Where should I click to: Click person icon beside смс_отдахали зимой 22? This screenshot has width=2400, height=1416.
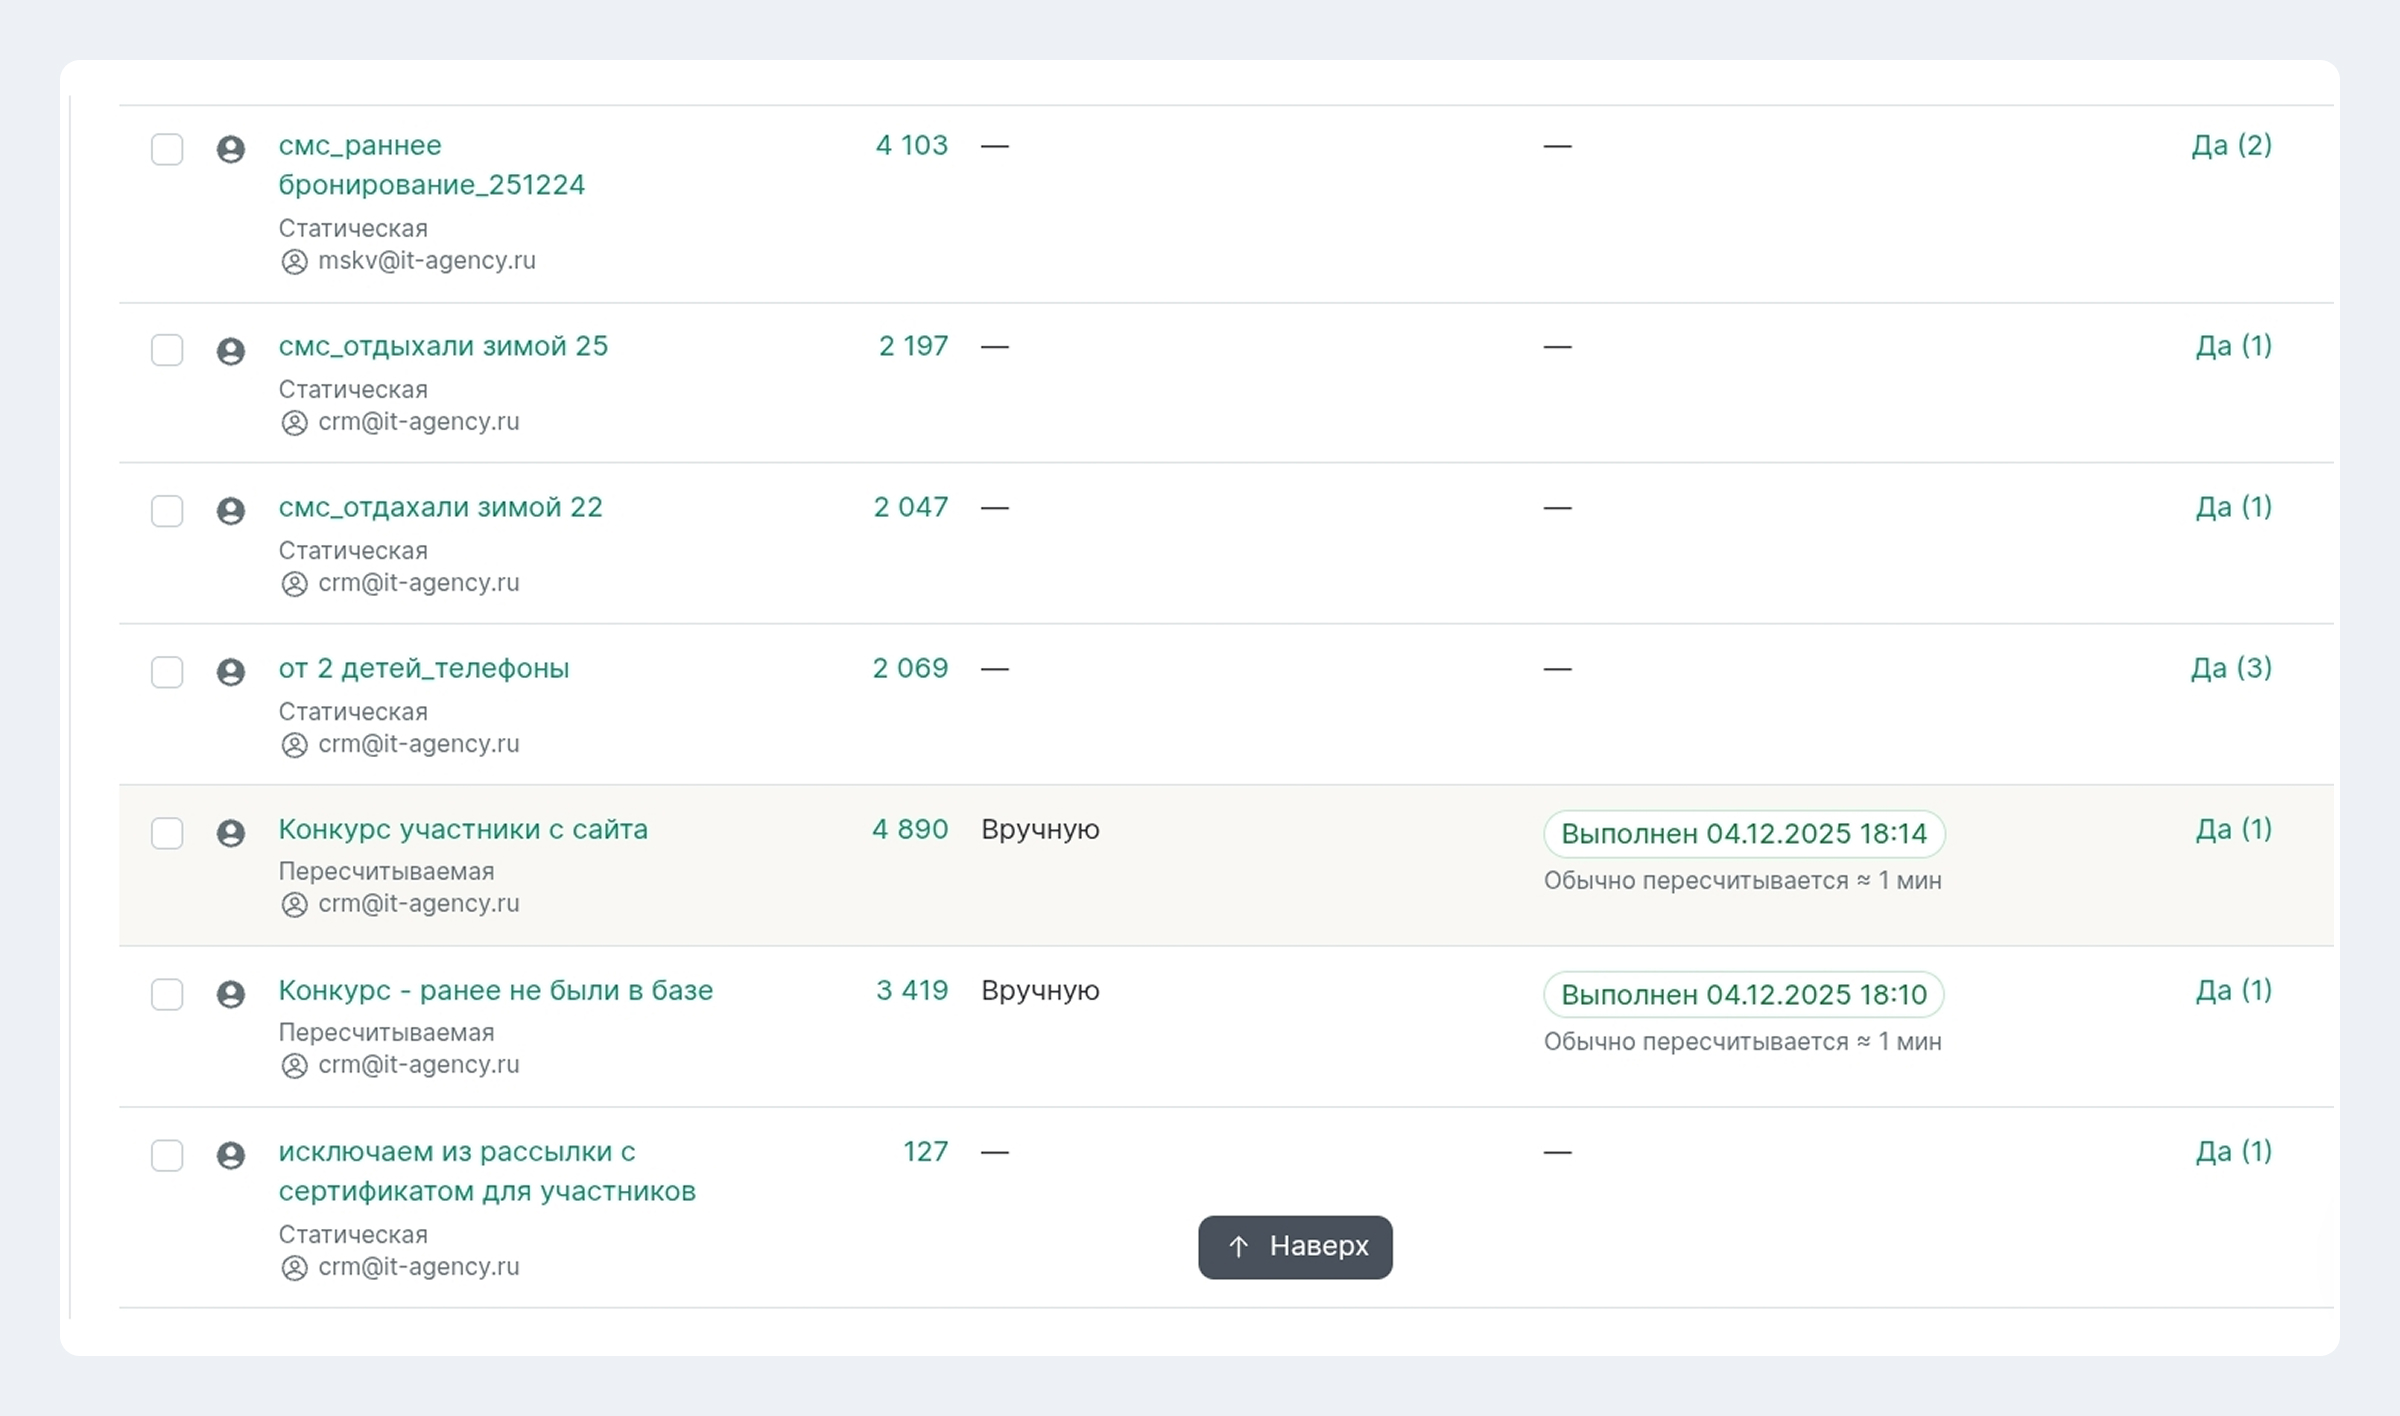(231, 511)
